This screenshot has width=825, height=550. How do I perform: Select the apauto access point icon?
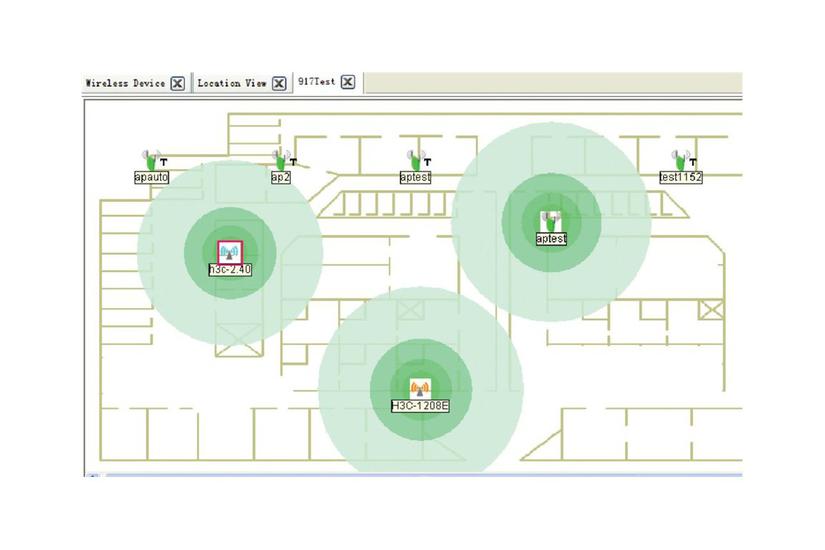point(151,160)
